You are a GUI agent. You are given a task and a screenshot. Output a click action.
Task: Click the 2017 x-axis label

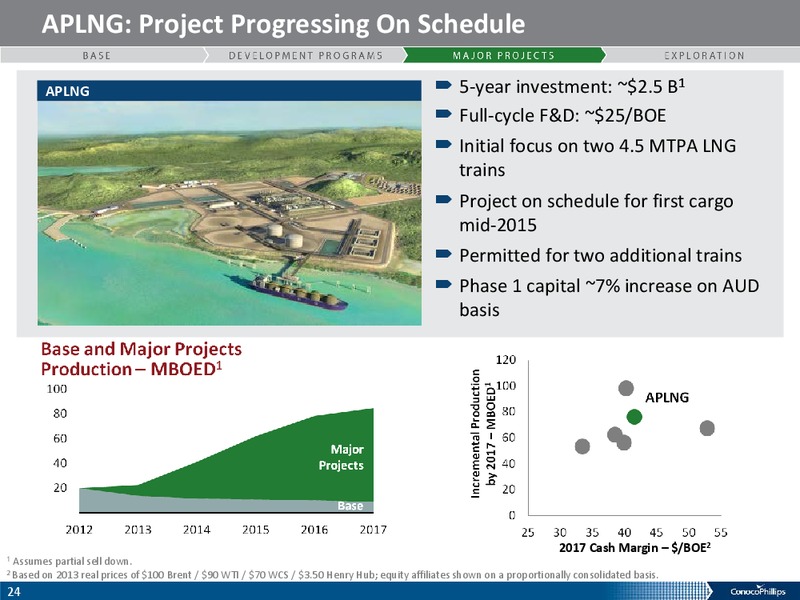373,530
